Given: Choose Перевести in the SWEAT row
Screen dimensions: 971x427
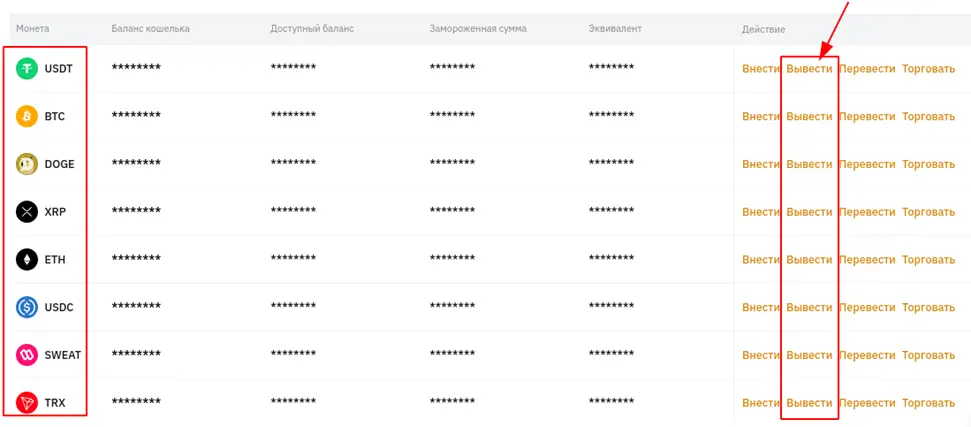Looking at the screenshot, I should coord(867,355).
